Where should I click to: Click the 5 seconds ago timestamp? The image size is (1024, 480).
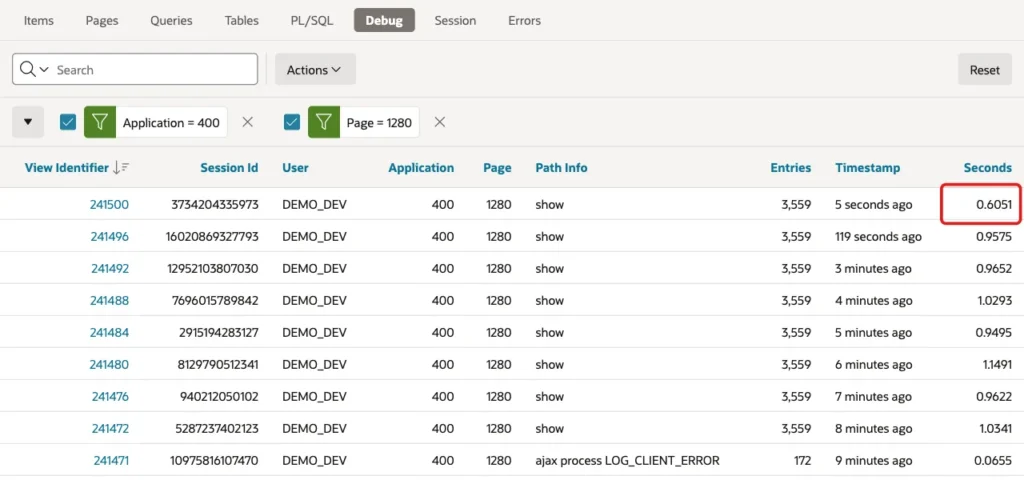873,204
